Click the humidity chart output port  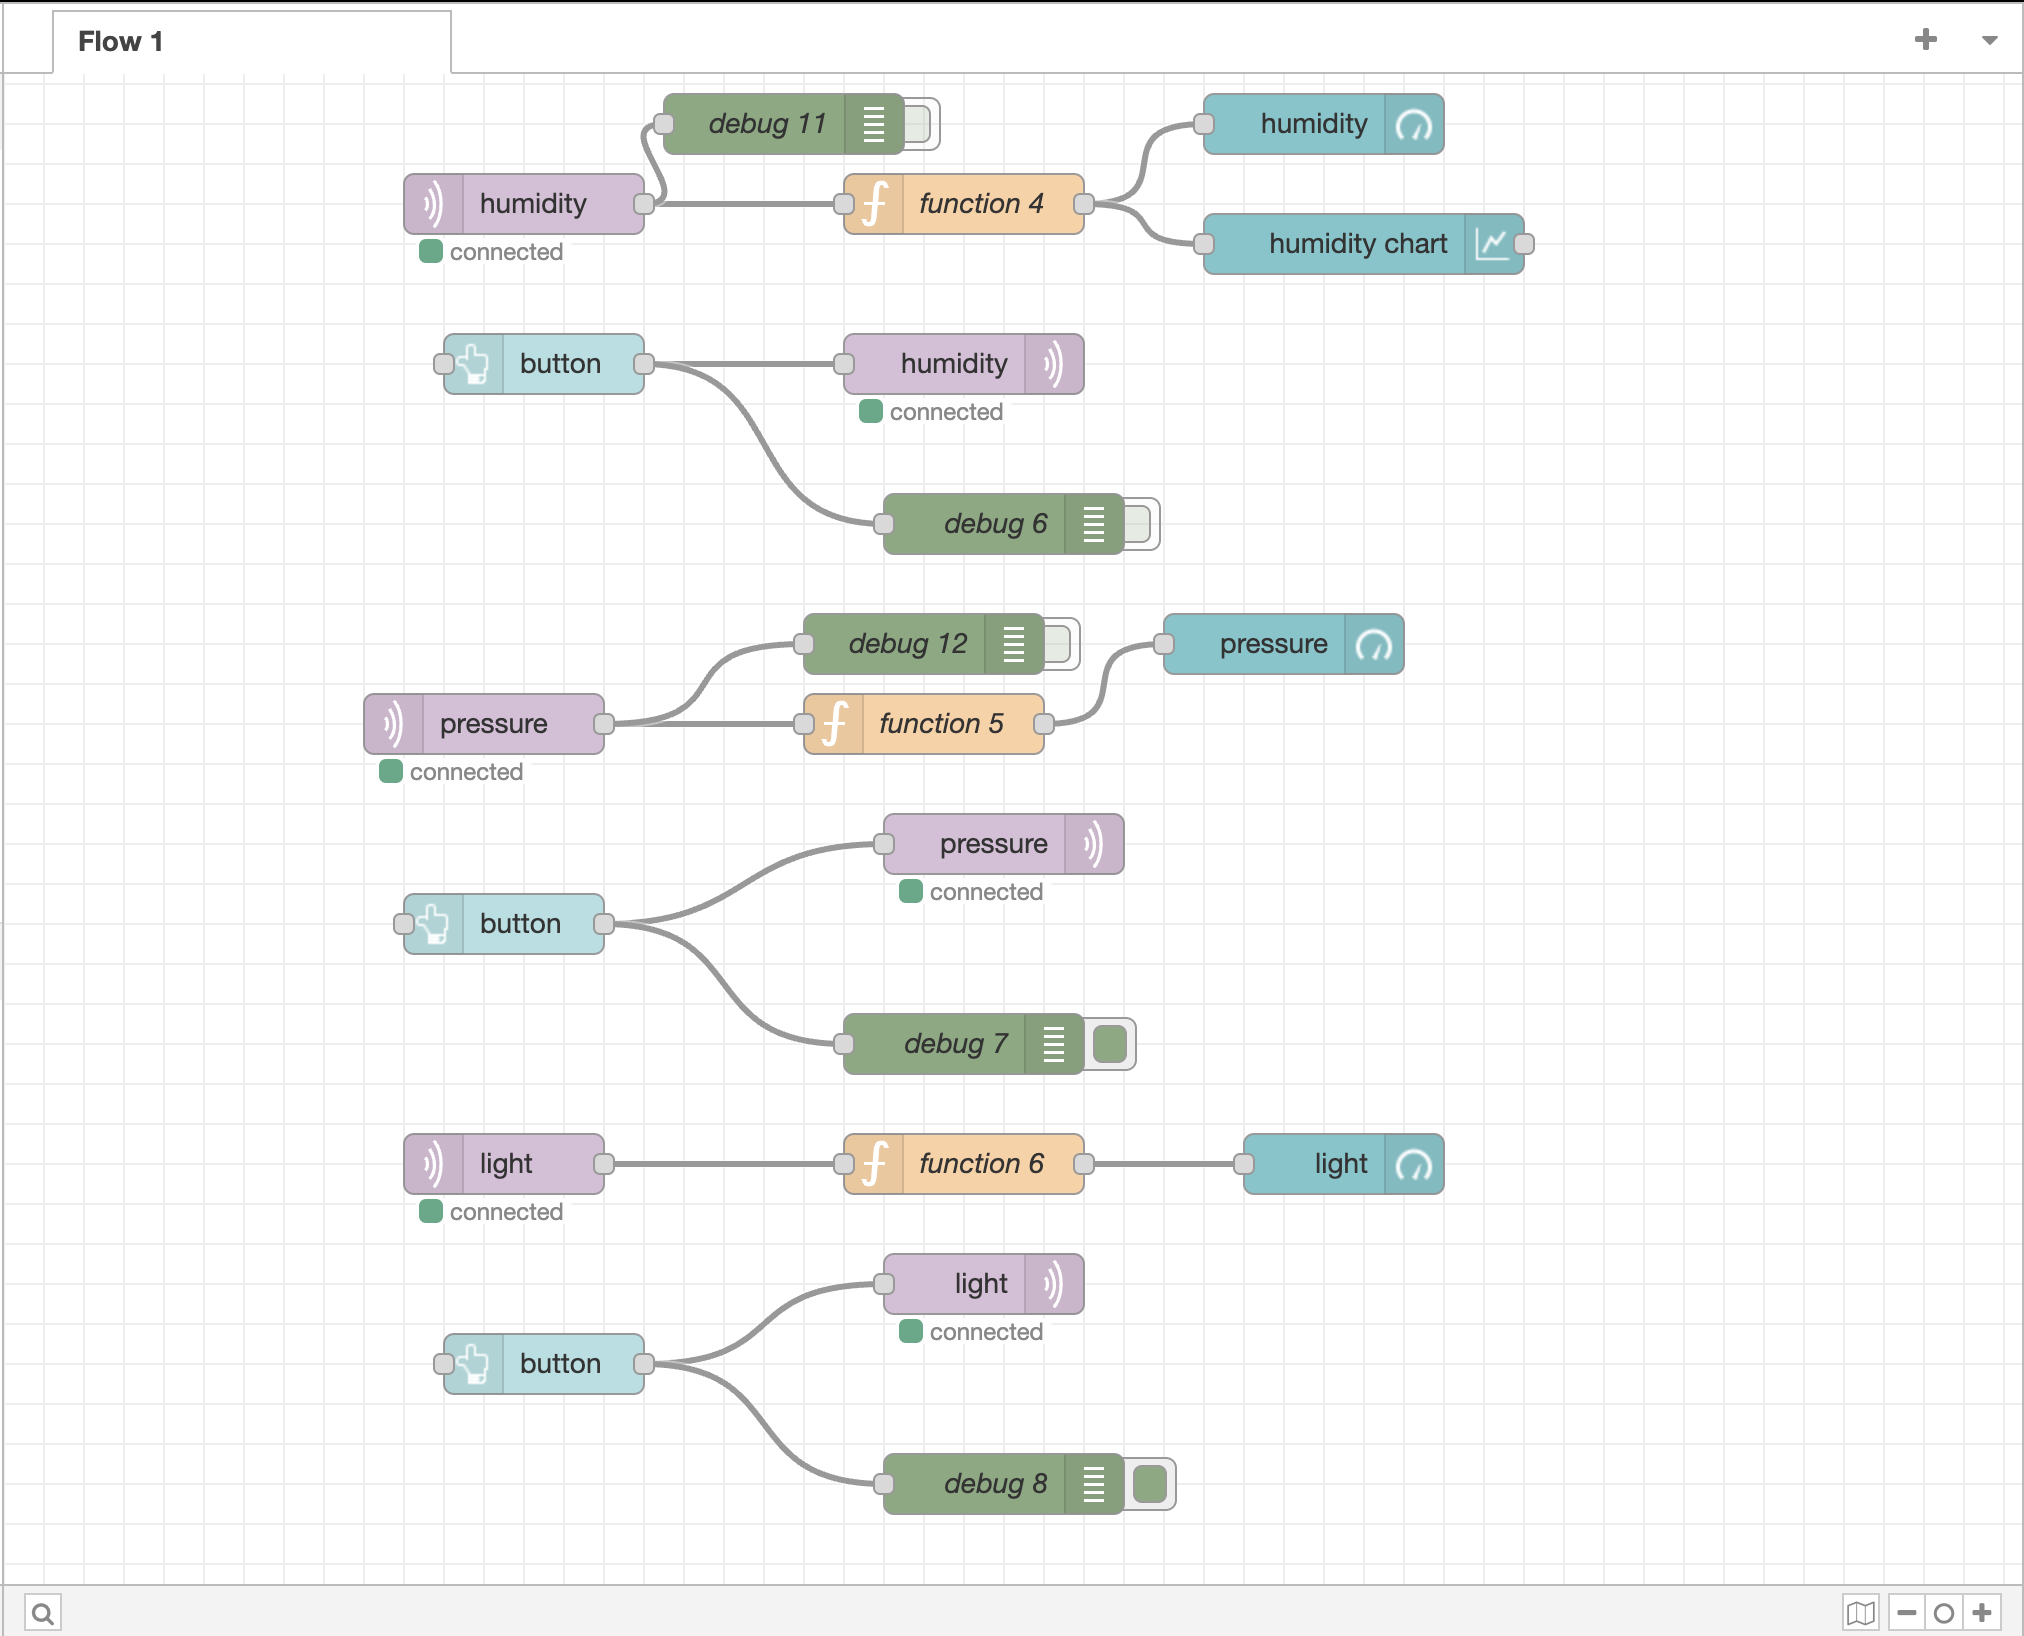(1524, 244)
